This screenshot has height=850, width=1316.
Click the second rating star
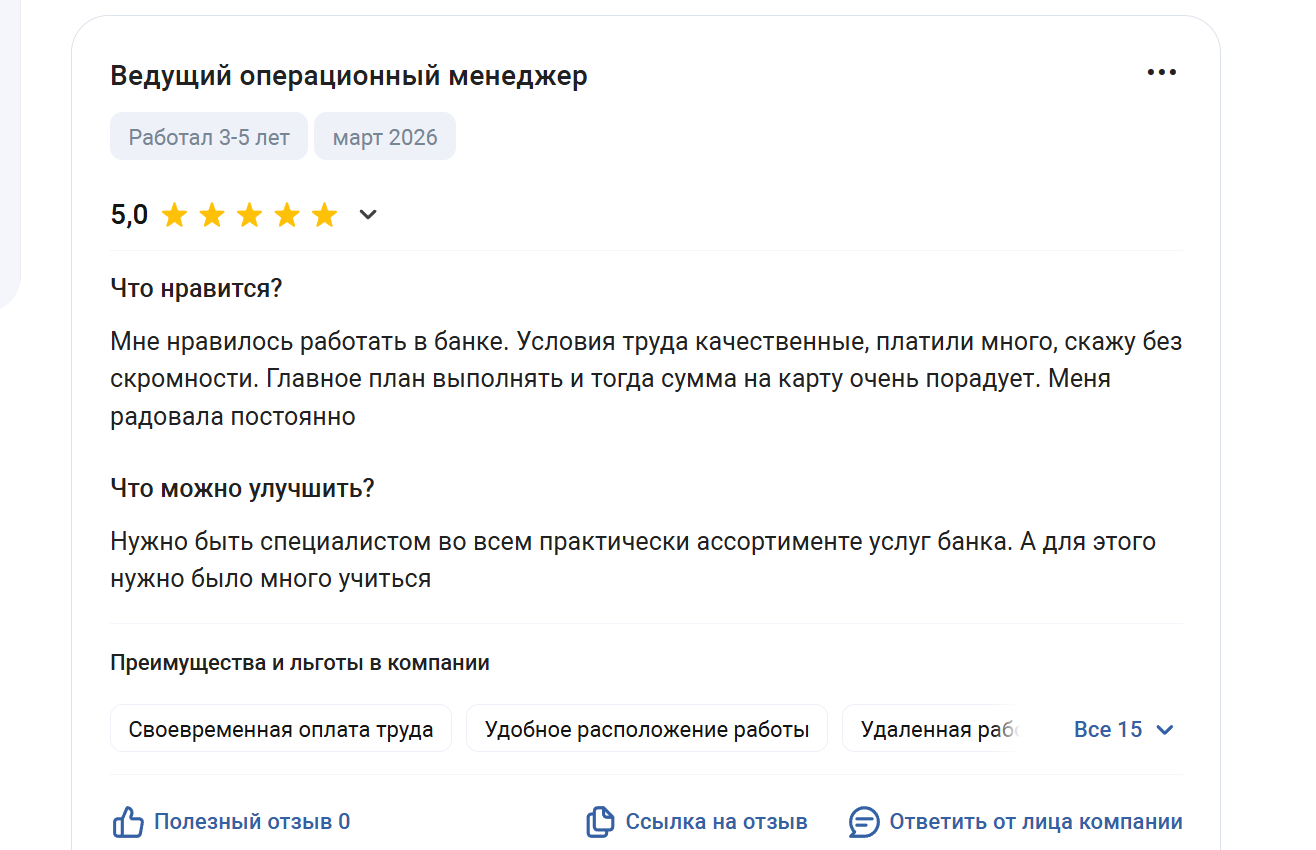point(212,215)
